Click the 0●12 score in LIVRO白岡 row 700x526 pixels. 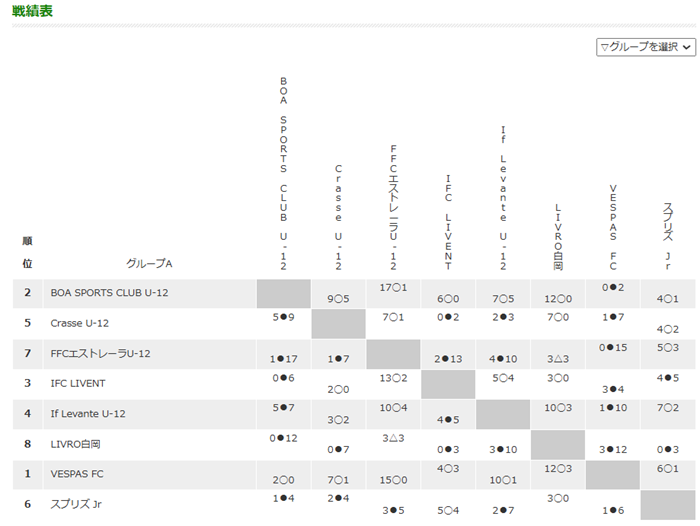click(283, 438)
